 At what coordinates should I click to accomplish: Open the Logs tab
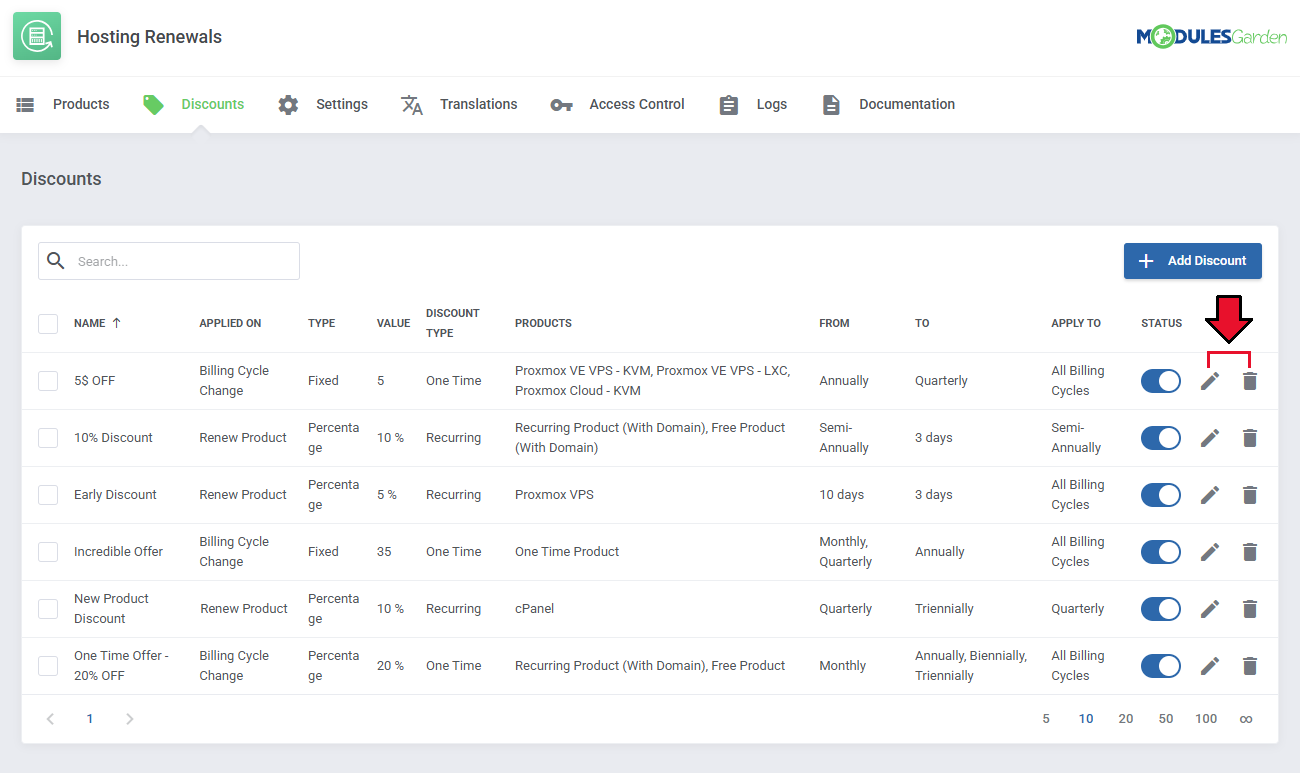click(x=753, y=104)
